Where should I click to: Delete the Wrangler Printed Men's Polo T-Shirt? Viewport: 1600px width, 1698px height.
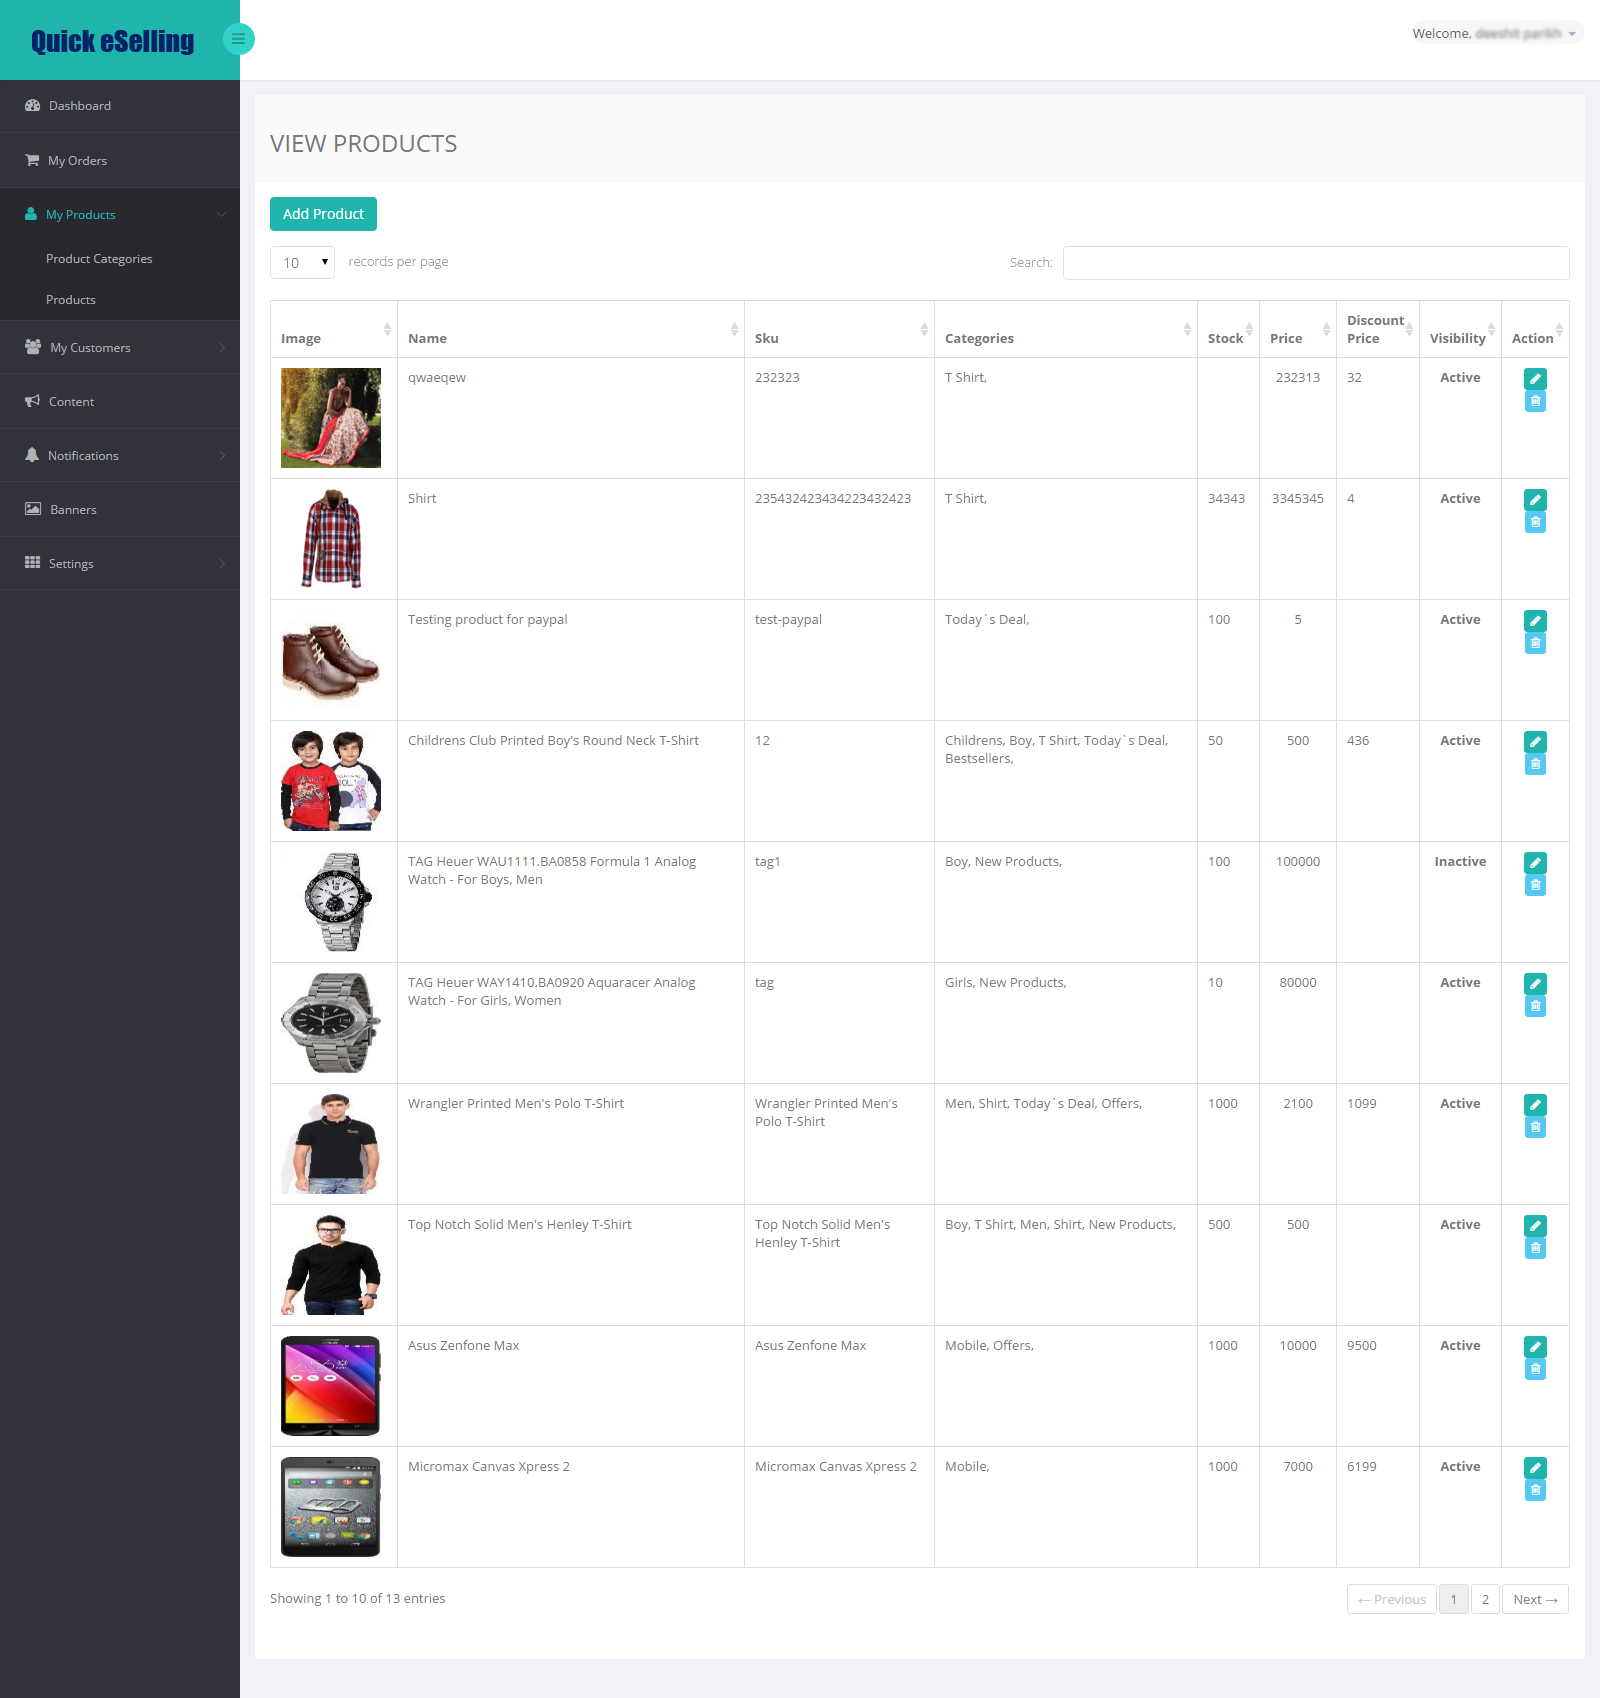(x=1535, y=1127)
